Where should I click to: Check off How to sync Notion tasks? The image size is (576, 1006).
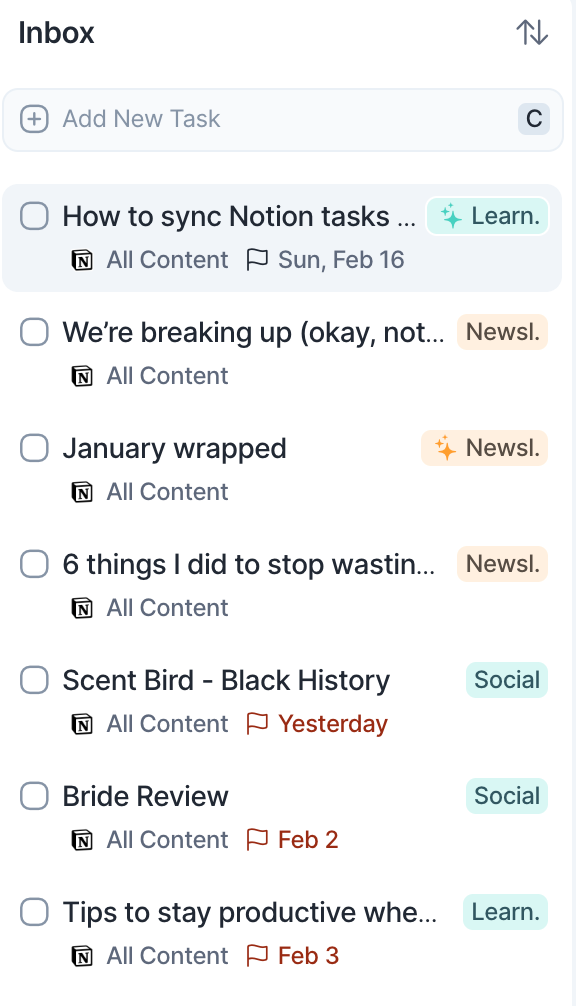pyautogui.click(x=34, y=216)
